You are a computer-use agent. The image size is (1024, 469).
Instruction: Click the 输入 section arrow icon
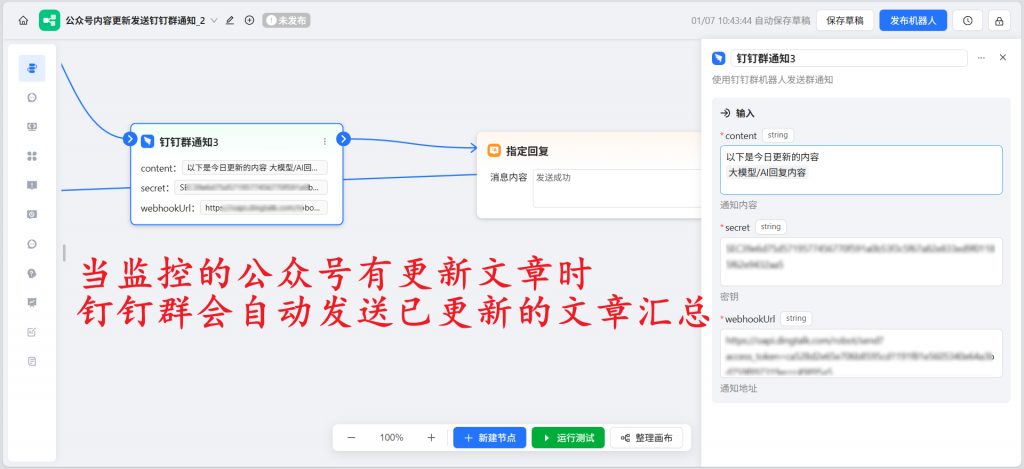[725, 113]
